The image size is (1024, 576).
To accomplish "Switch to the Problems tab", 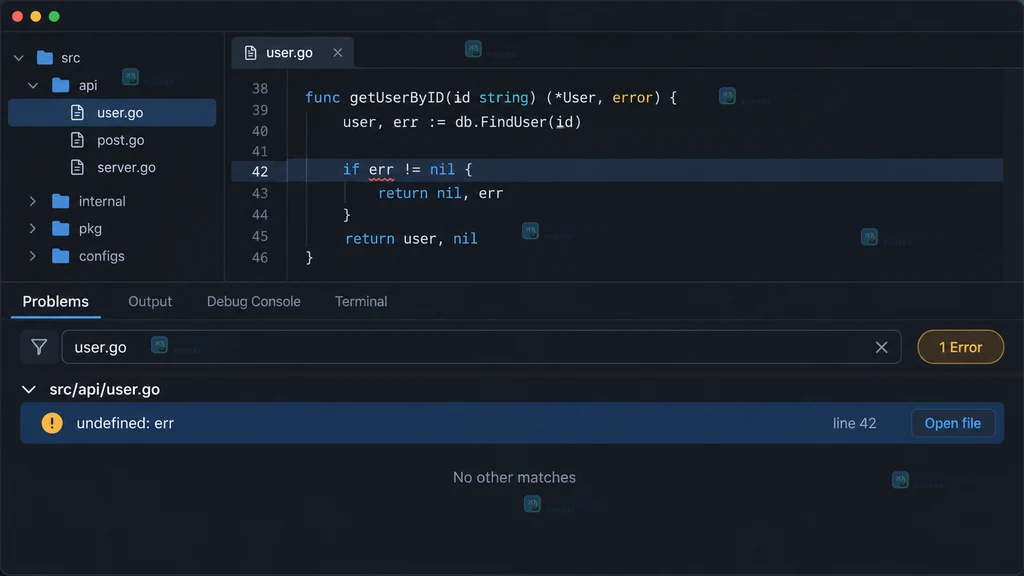I will (x=56, y=302).
